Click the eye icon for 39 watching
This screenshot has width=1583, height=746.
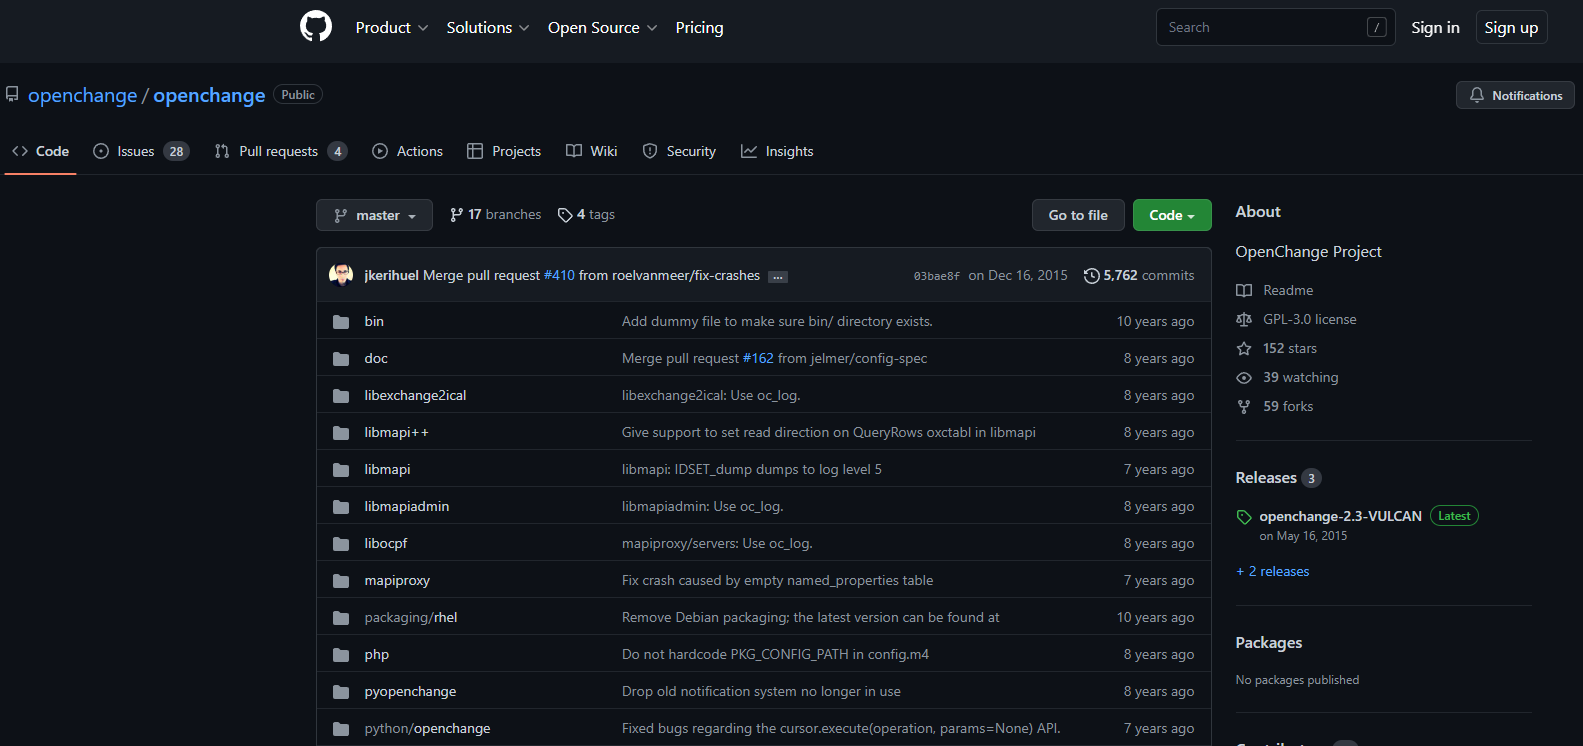tap(1244, 378)
